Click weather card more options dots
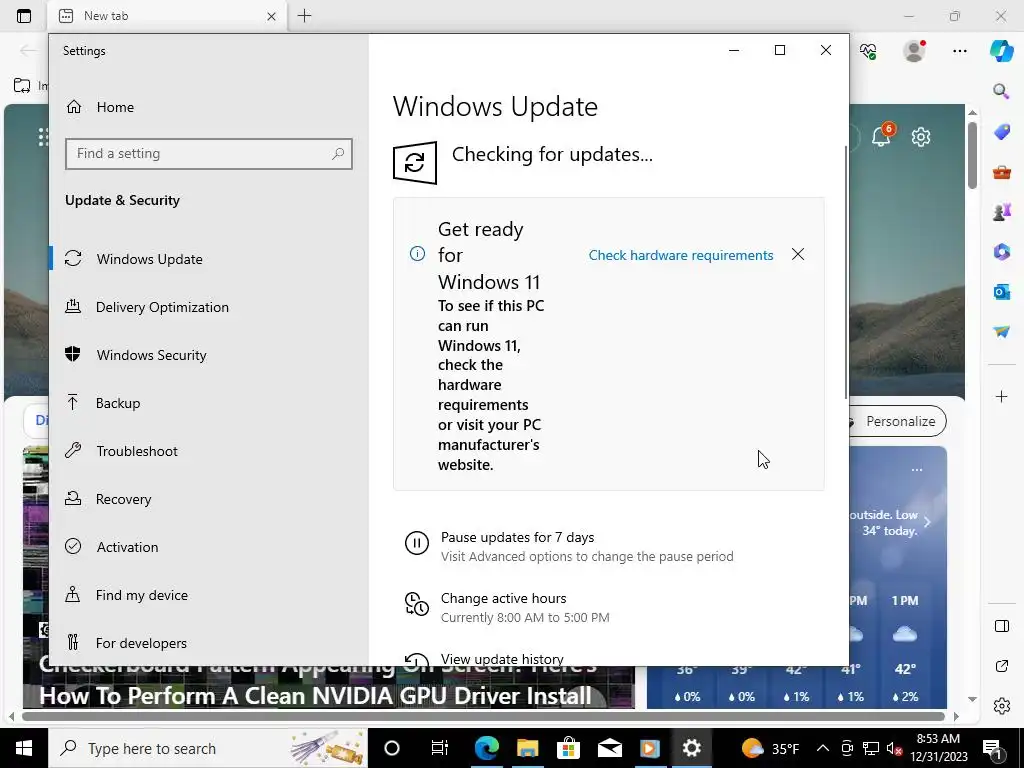 [916, 470]
